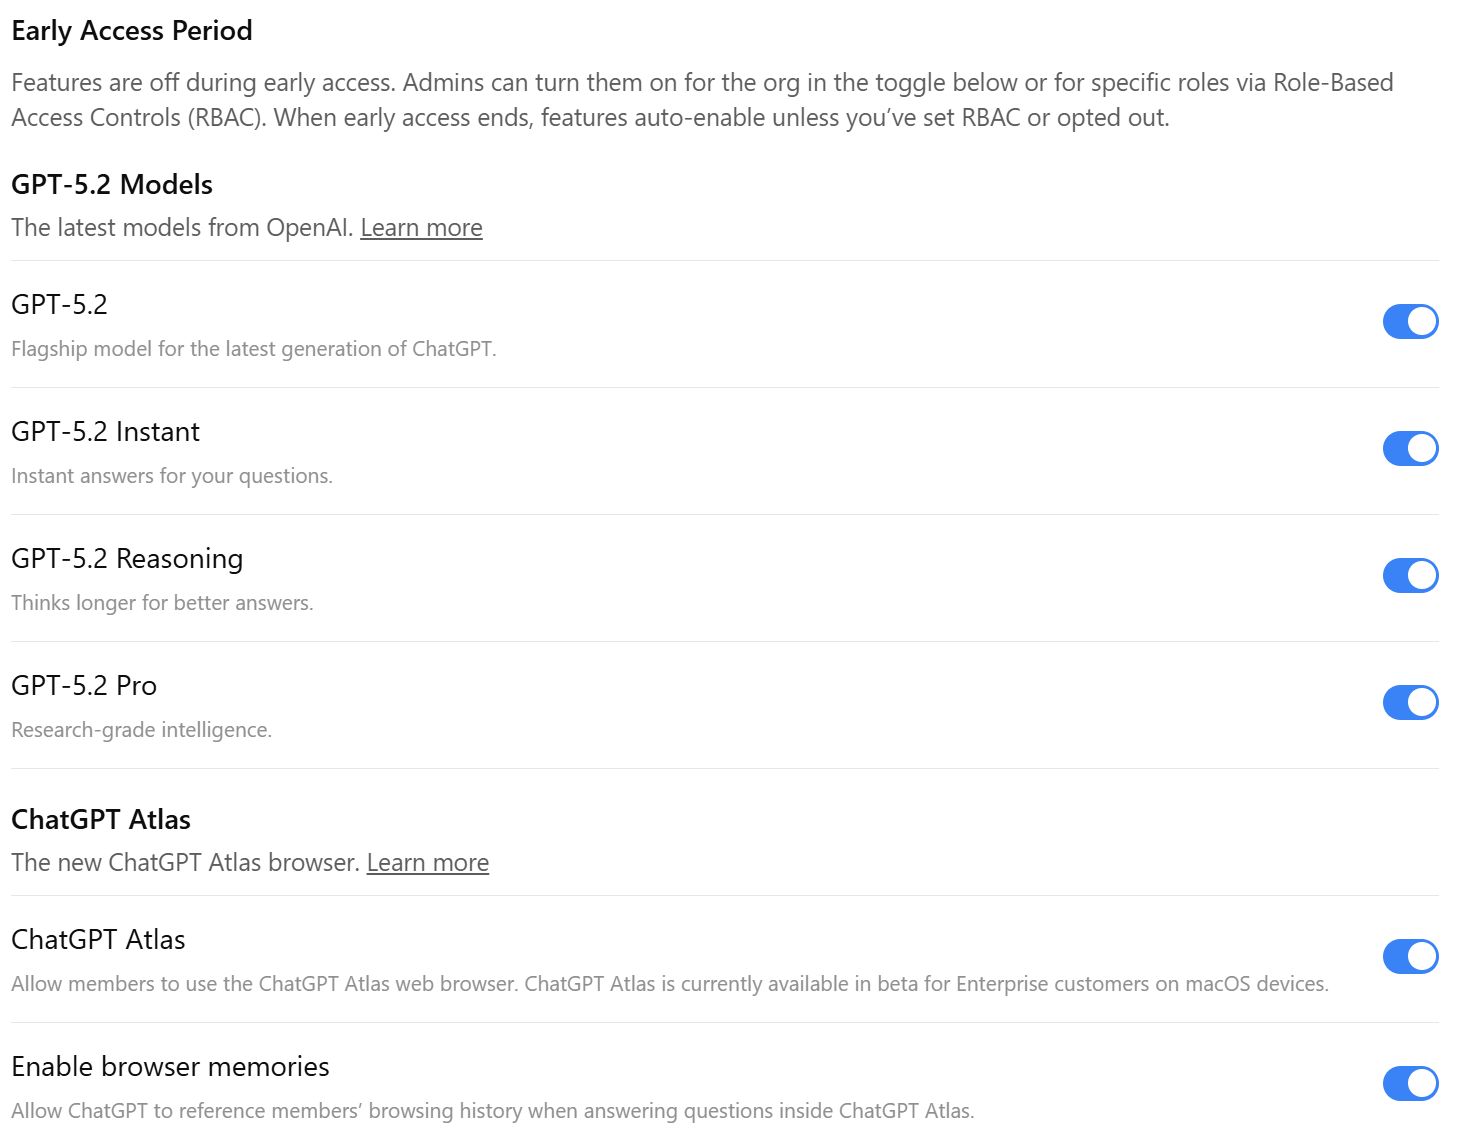Turn off the GPT-5.2 flagship model toggle
This screenshot has width=1464, height=1139.
tap(1410, 322)
